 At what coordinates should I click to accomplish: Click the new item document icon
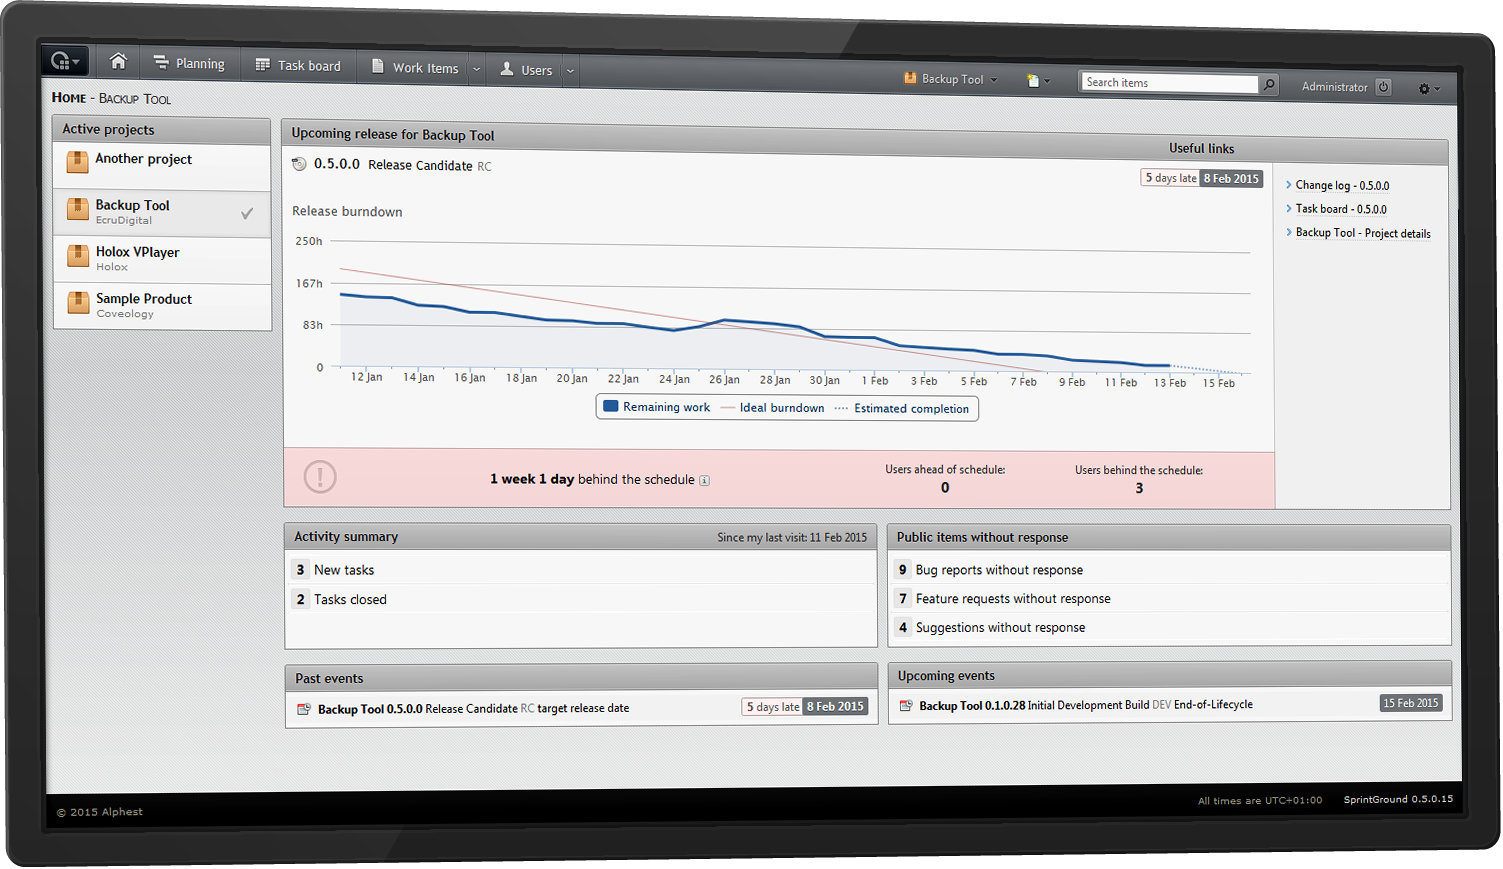click(x=1034, y=81)
